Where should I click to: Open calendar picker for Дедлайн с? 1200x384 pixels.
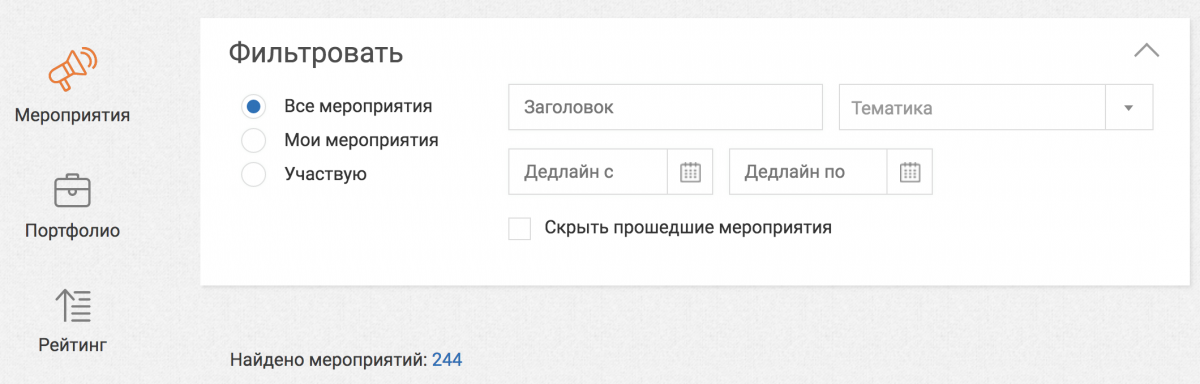(x=690, y=172)
